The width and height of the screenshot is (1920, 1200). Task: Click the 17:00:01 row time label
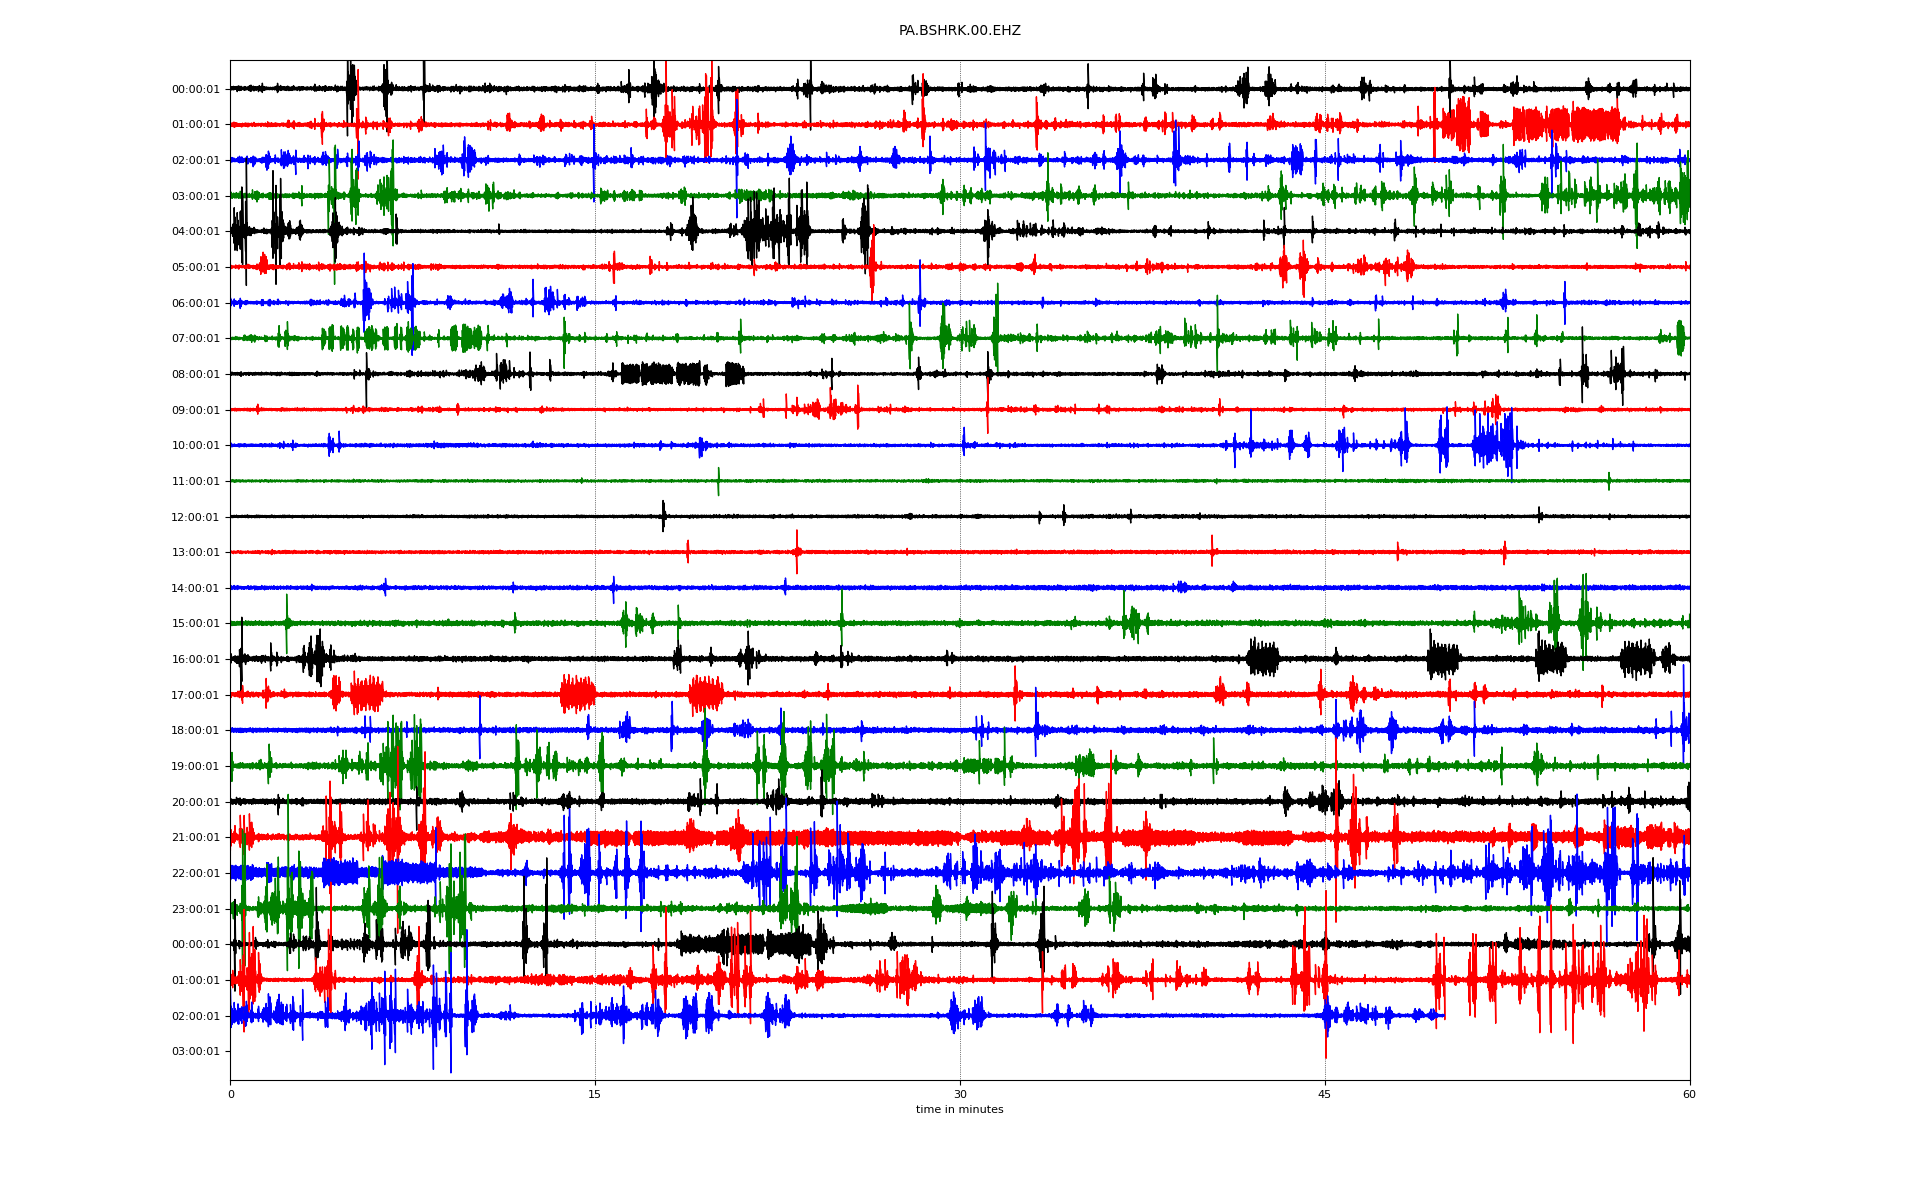click(x=195, y=696)
